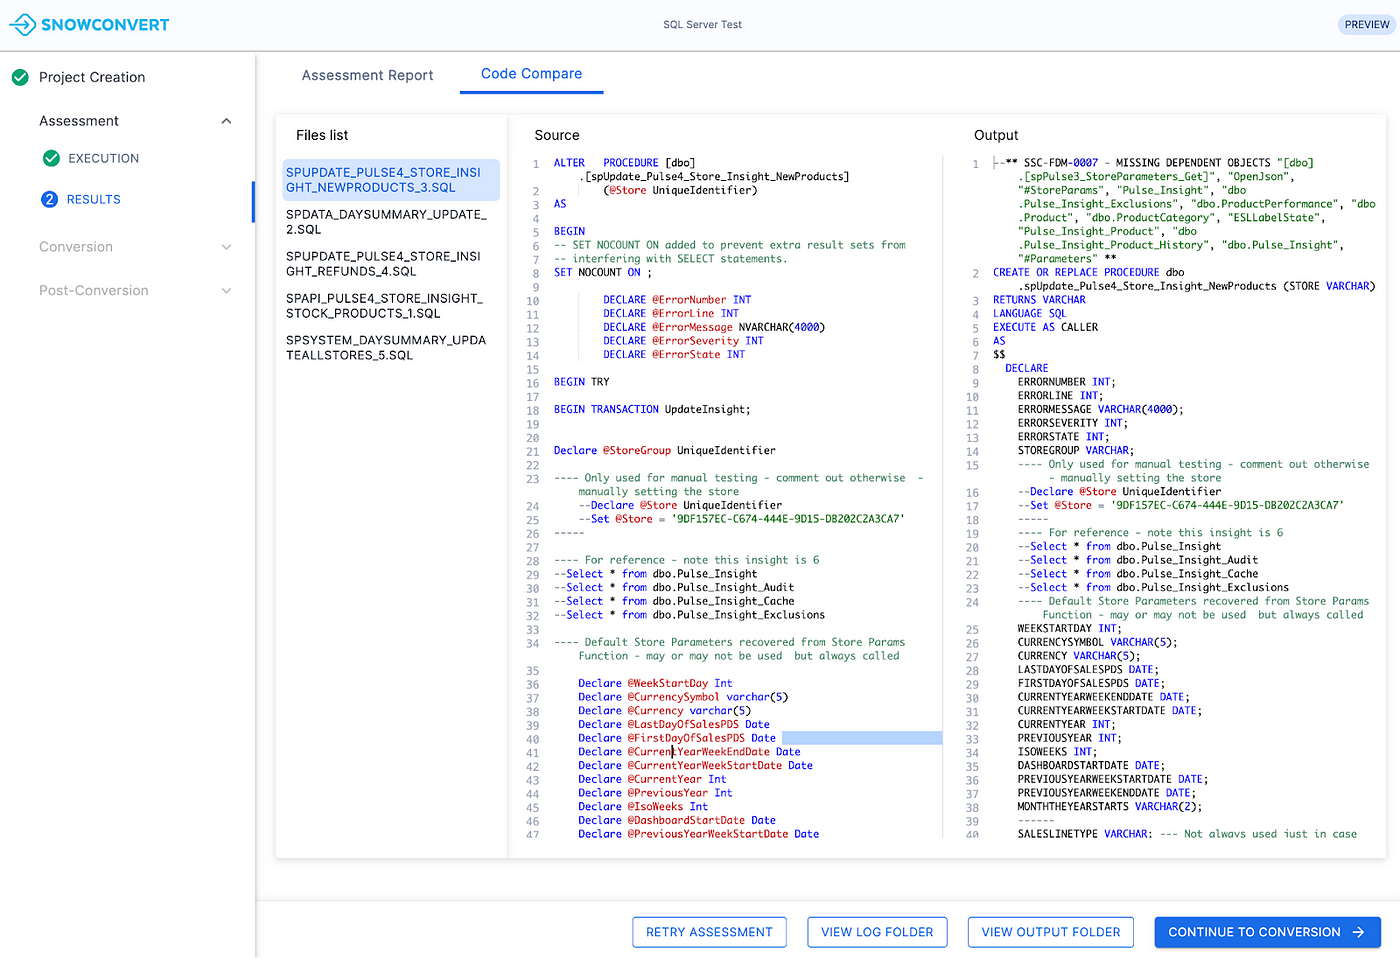Viewport: 1400px width, 958px height.
Task: Click output line 'WEEKSTARTDAY INT;'
Action: (x=1068, y=628)
